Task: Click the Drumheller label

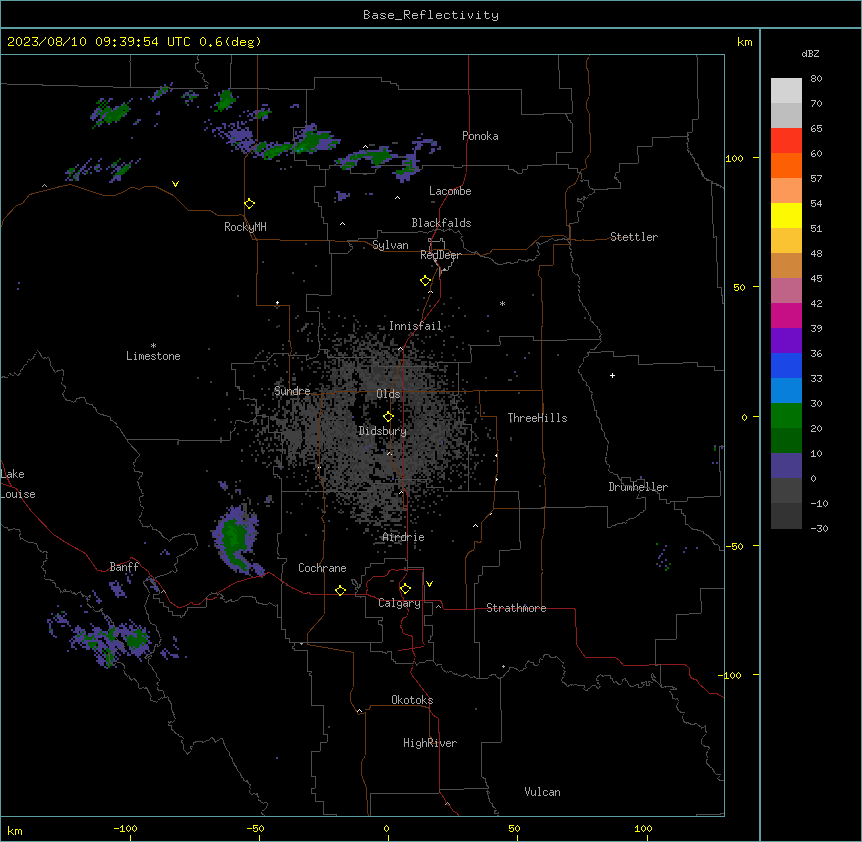Action: click(x=638, y=487)
